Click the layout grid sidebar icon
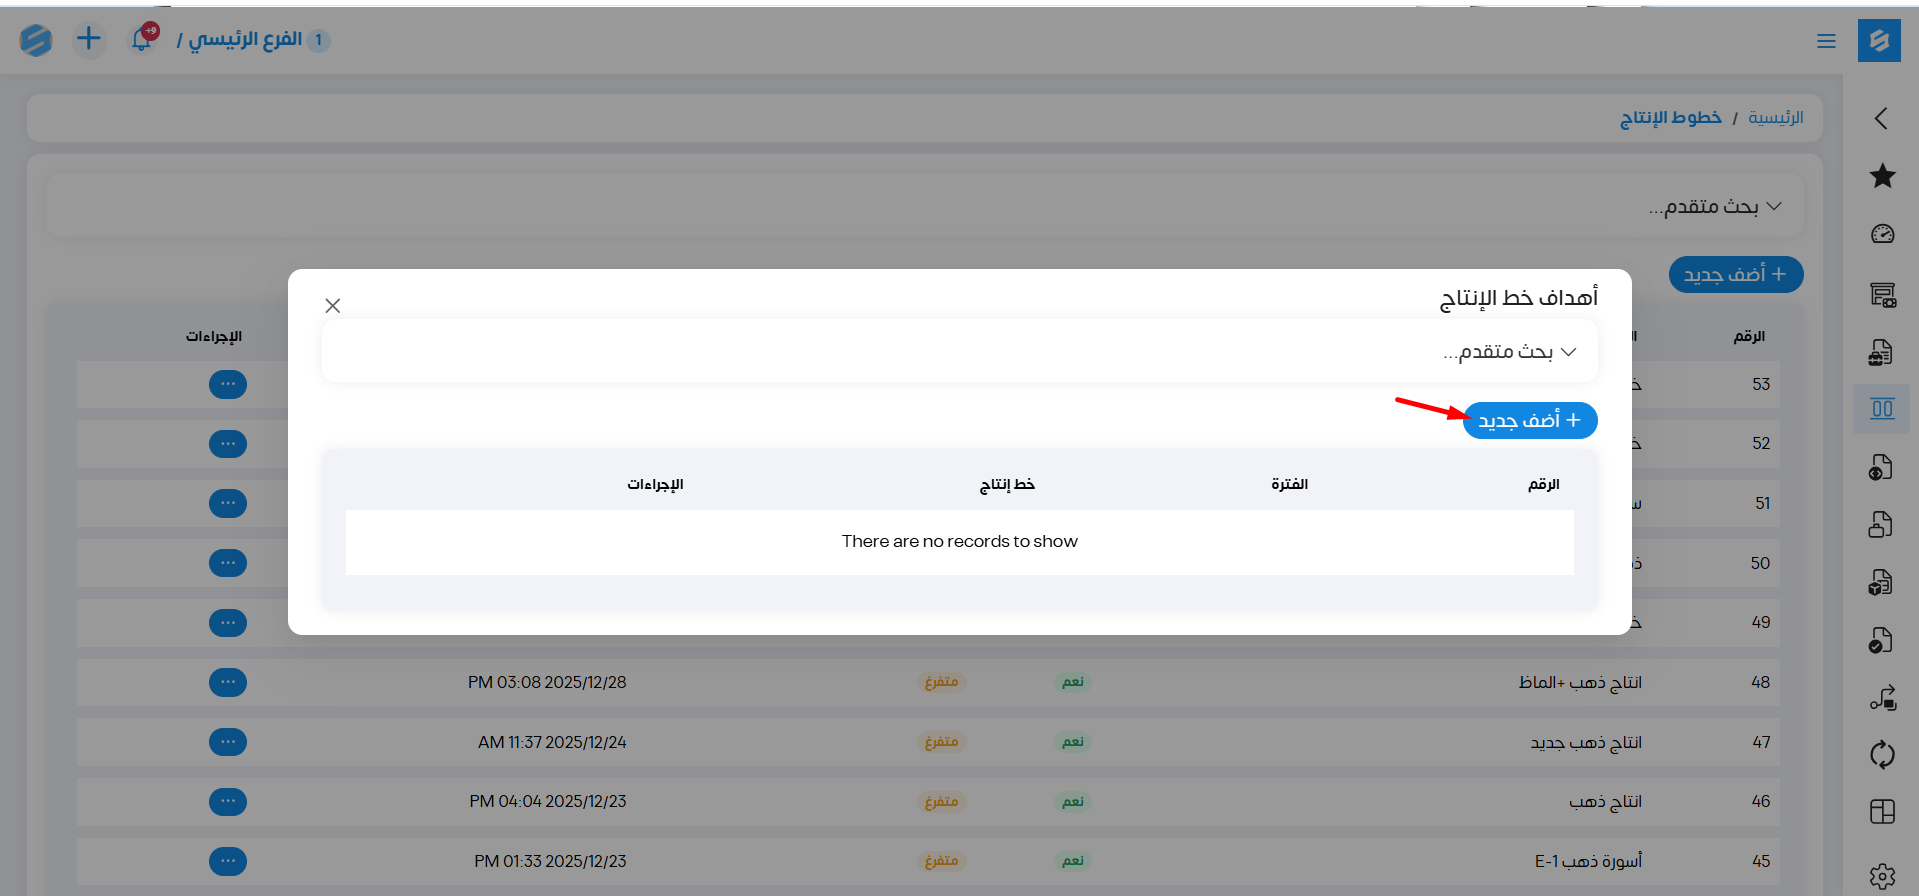Viewport: 1919px width, 896px height. 1882,812
